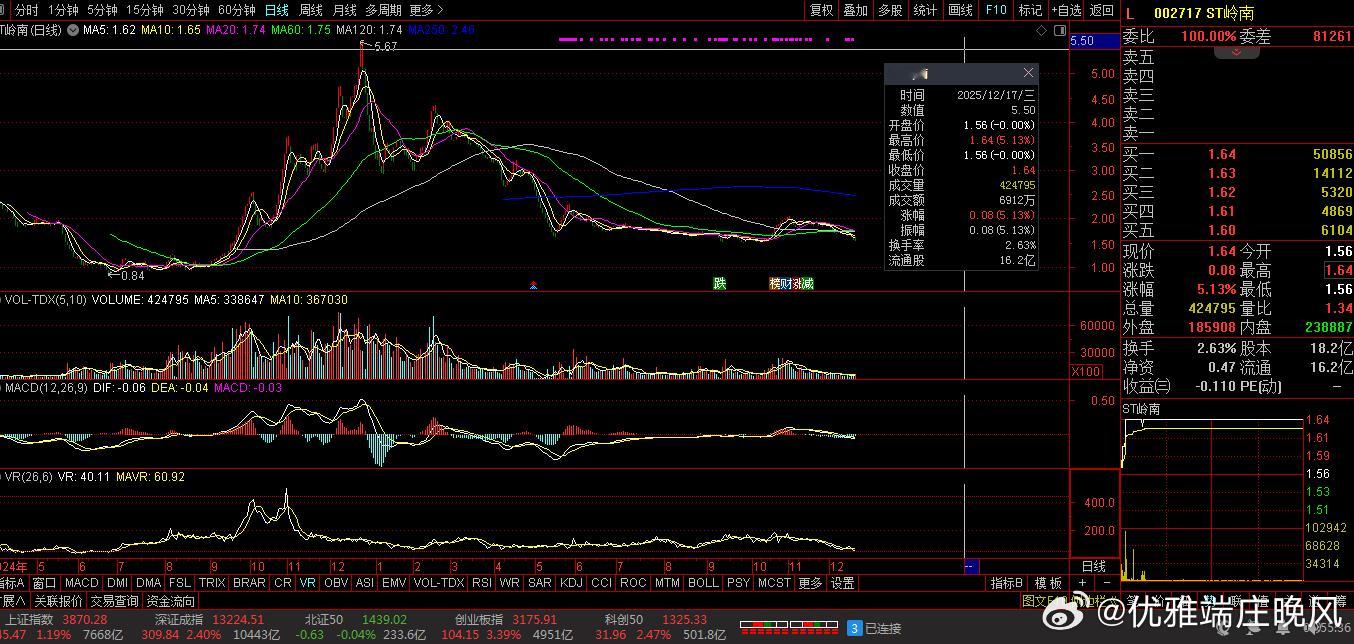Expand 更多 periods dropdown at top
Image resolution: width=1354 pixels, height=644 pixels.
click(426, 10)
